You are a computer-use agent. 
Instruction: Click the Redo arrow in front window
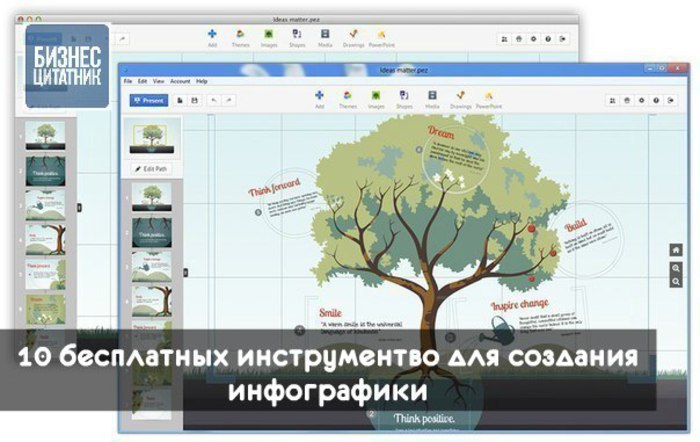coord(229,100)
